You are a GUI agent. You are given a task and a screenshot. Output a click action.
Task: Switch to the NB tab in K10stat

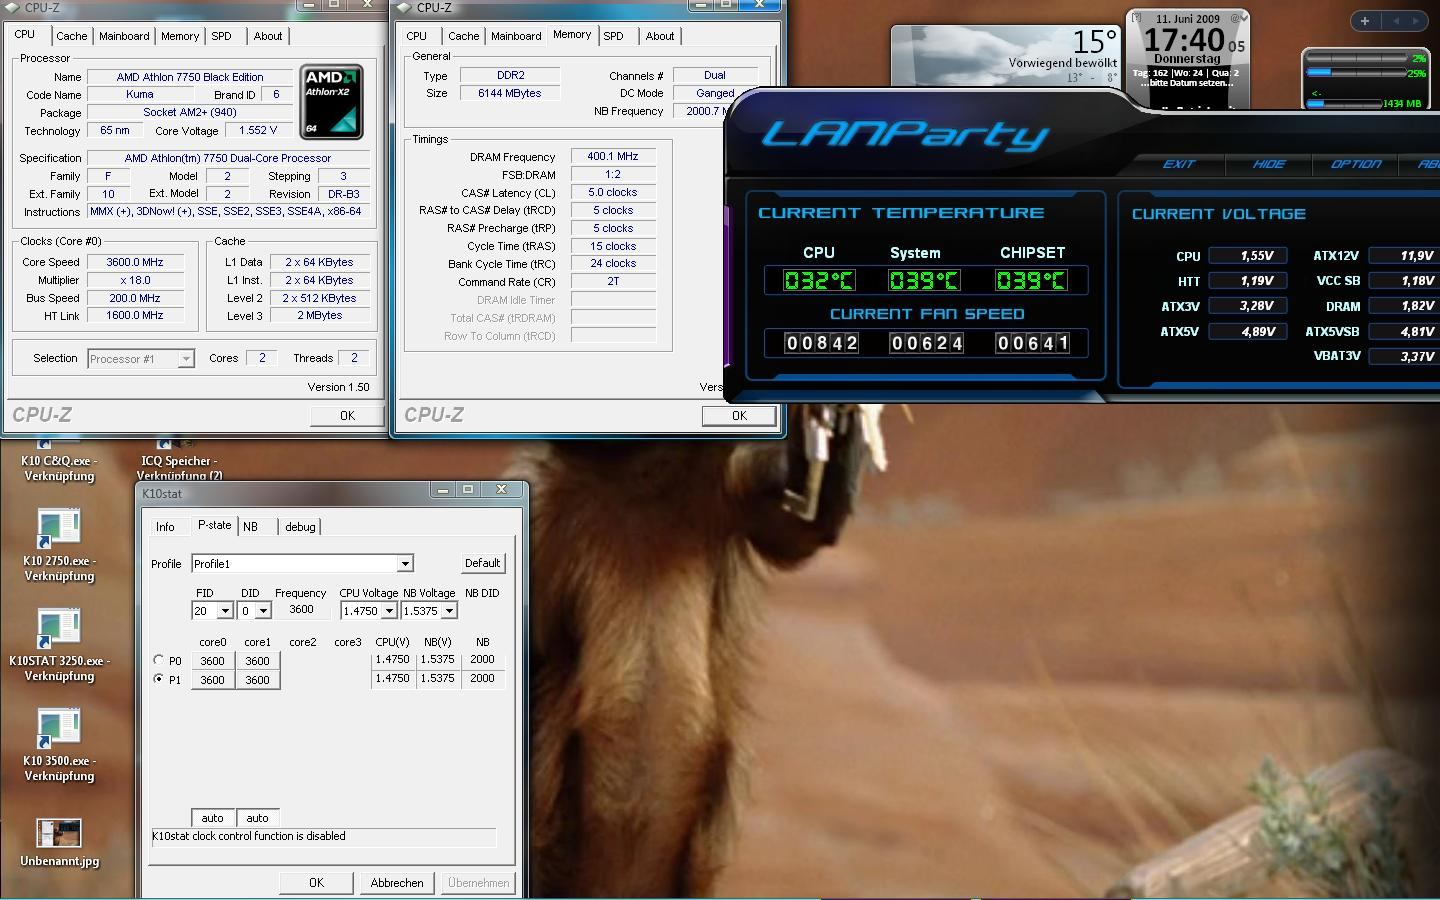(250, 527)
